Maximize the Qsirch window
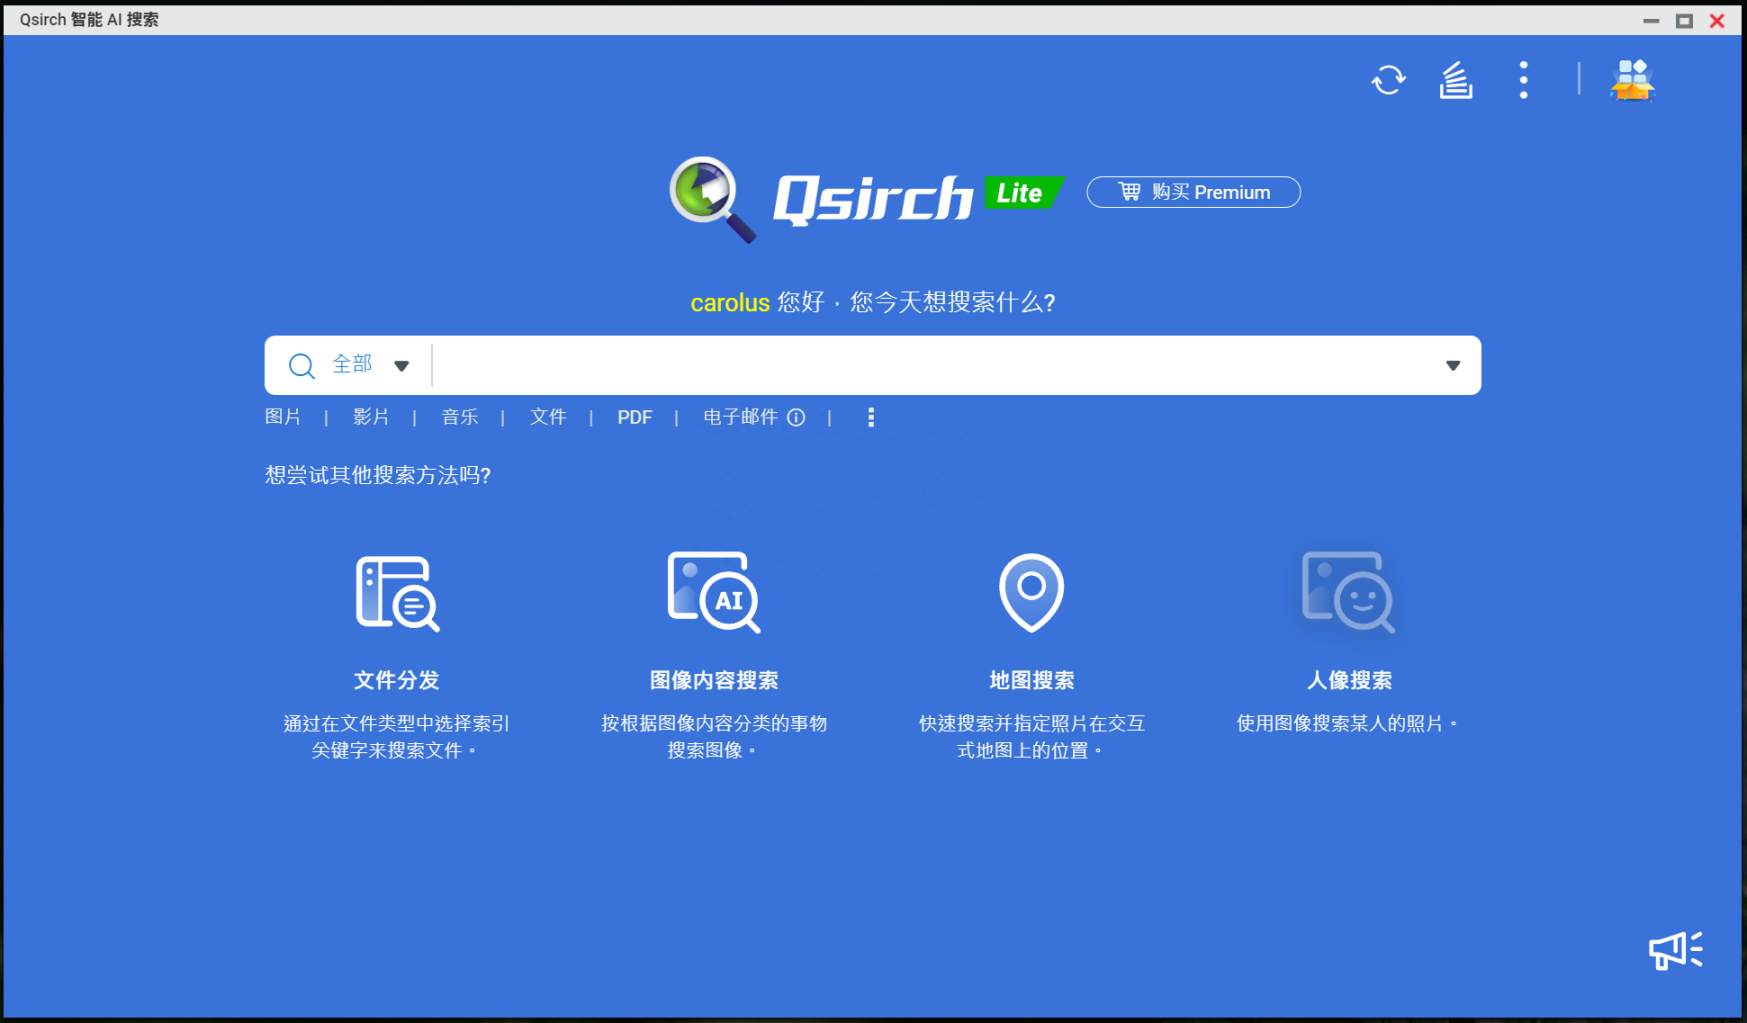The width and height of the screenshot is (1747, 1023). 1684,20
